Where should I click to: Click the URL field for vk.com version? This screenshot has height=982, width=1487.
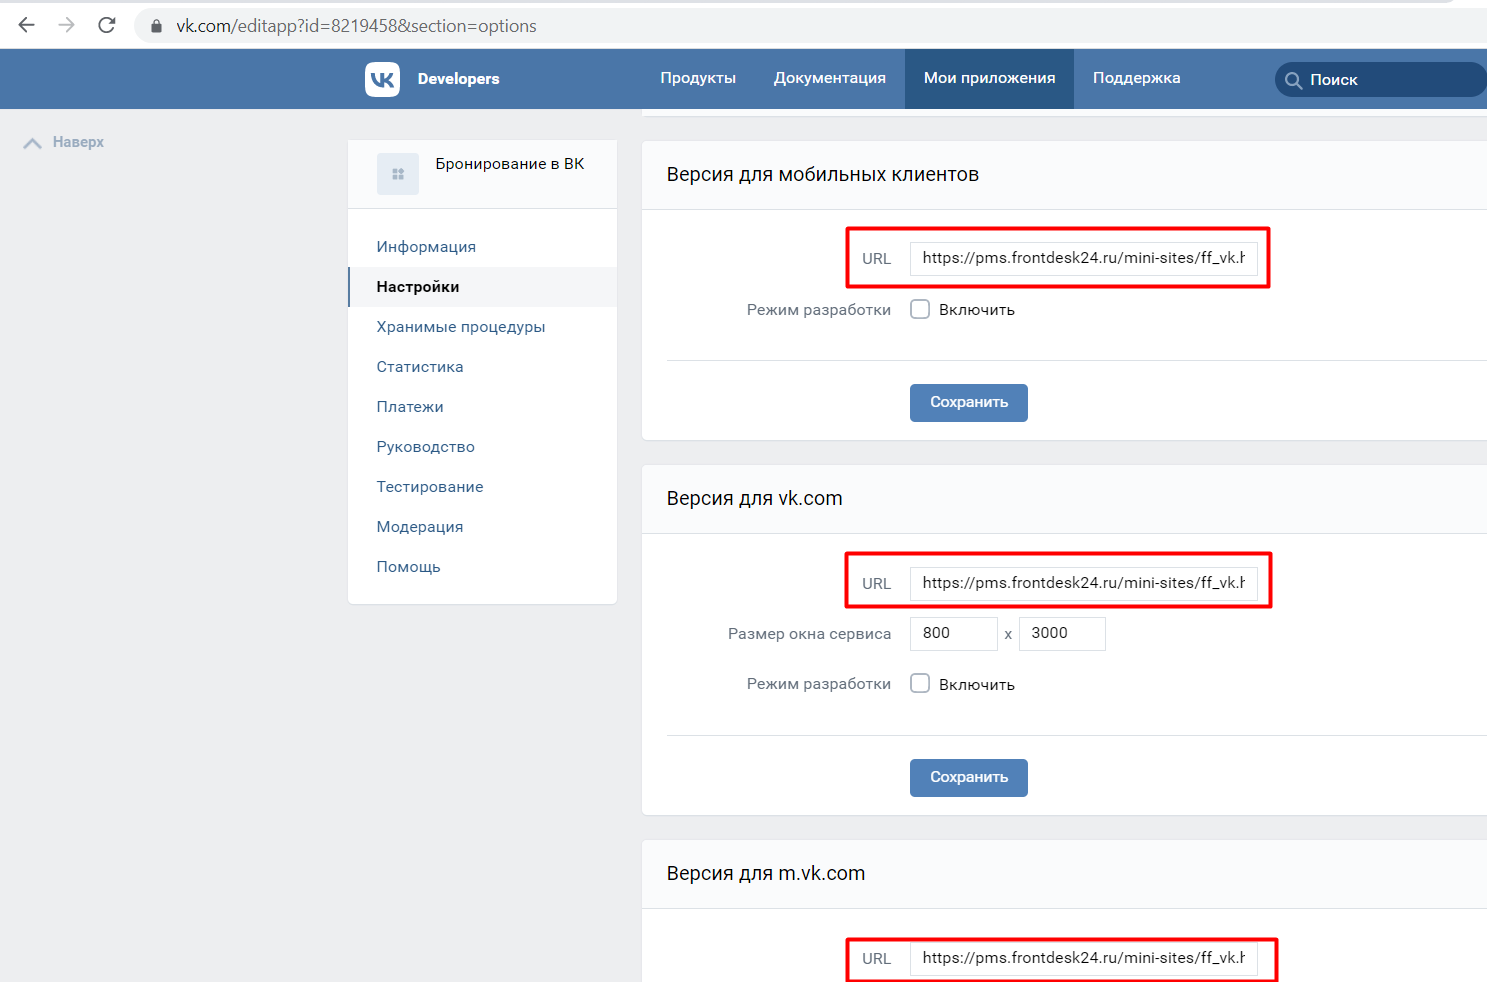pyautogui.click(x=1084, y=583)
